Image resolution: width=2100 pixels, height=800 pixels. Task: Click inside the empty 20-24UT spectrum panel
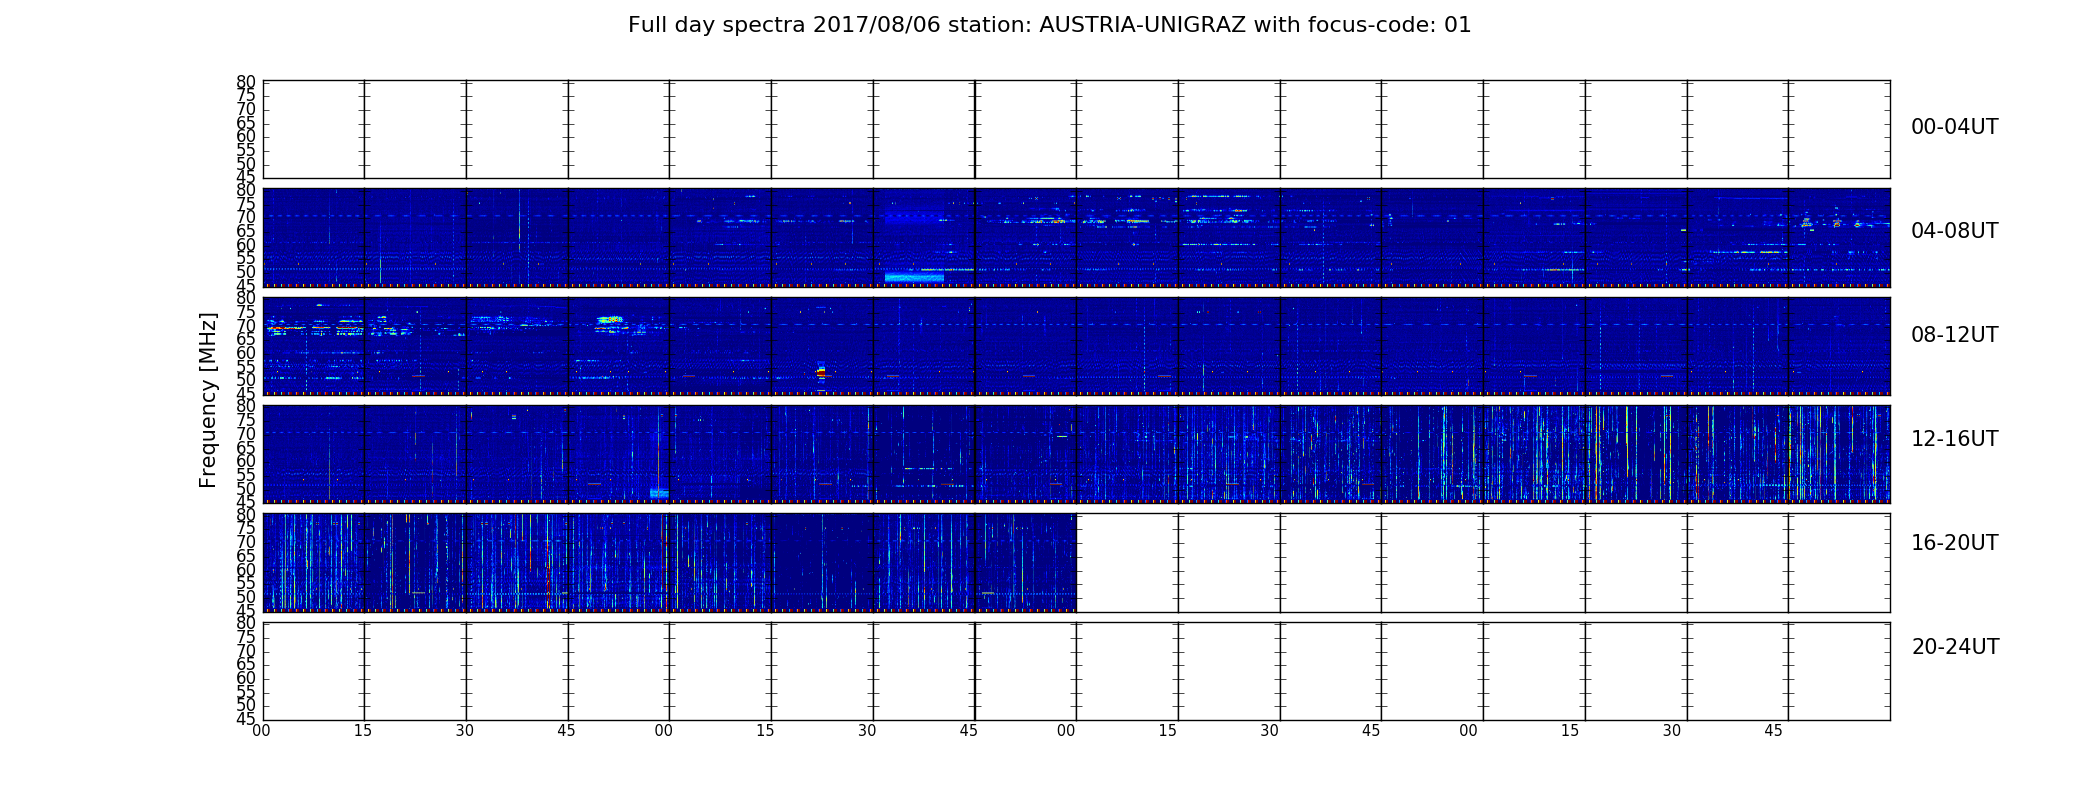tap(1076, 671)
